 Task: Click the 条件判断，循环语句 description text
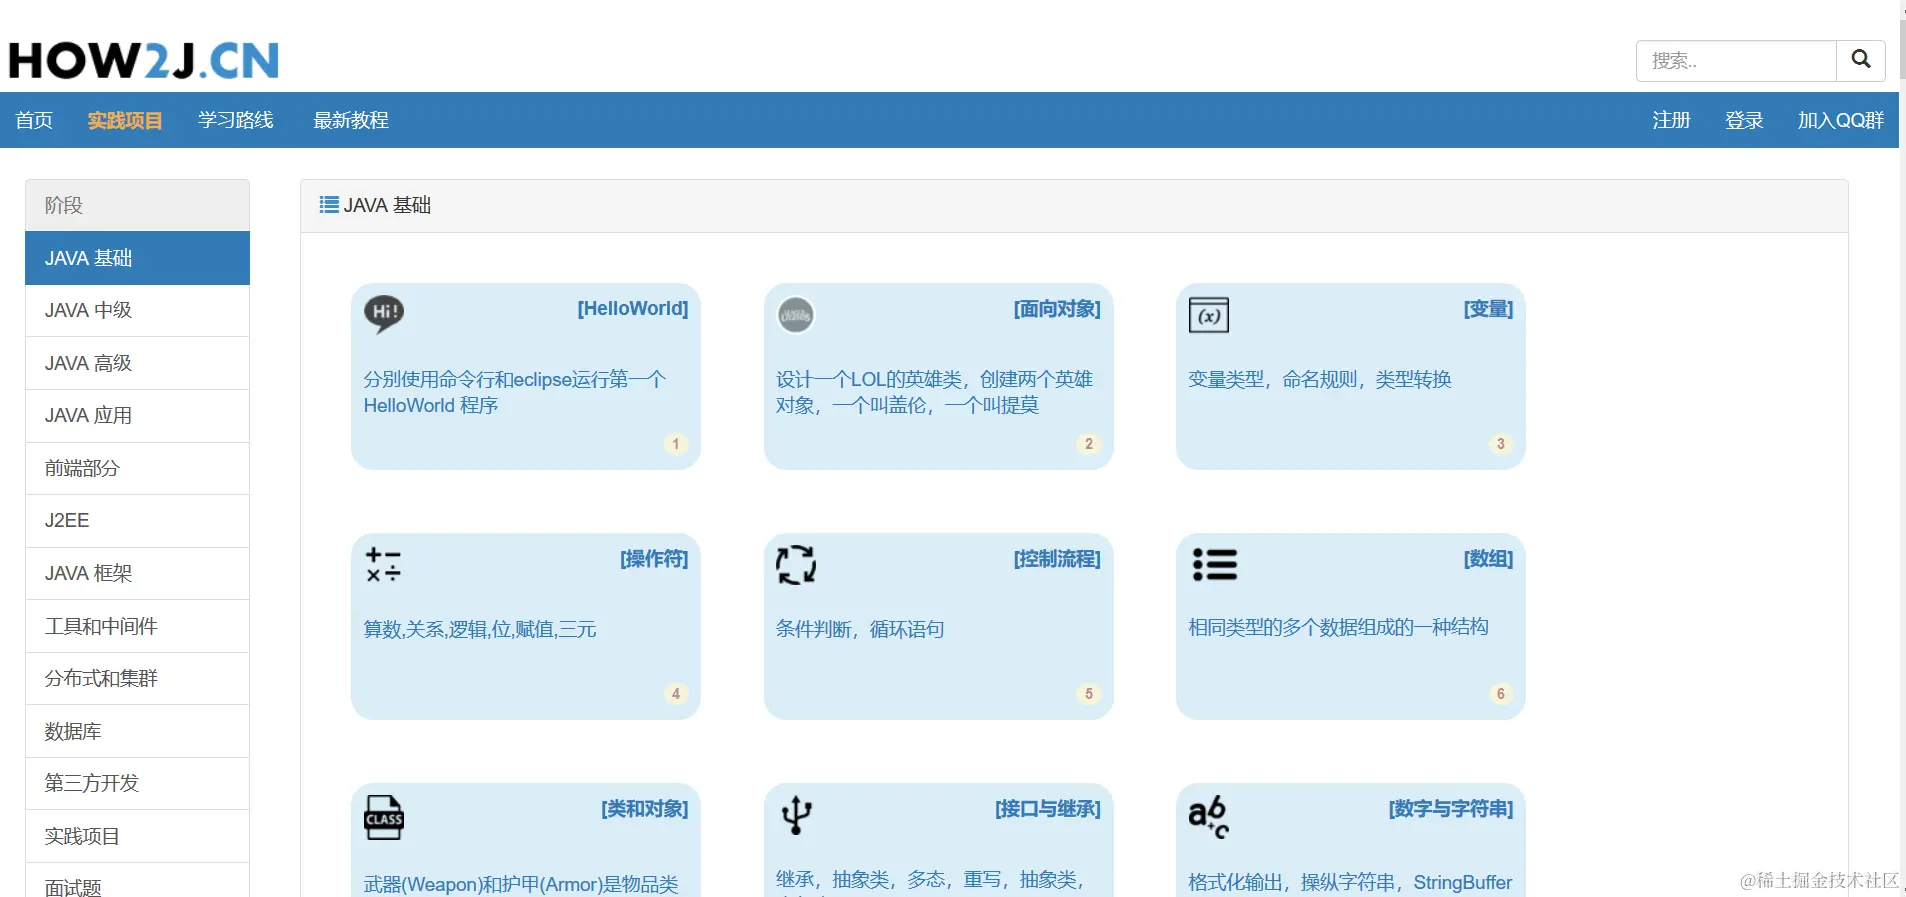tap(860, 629)
